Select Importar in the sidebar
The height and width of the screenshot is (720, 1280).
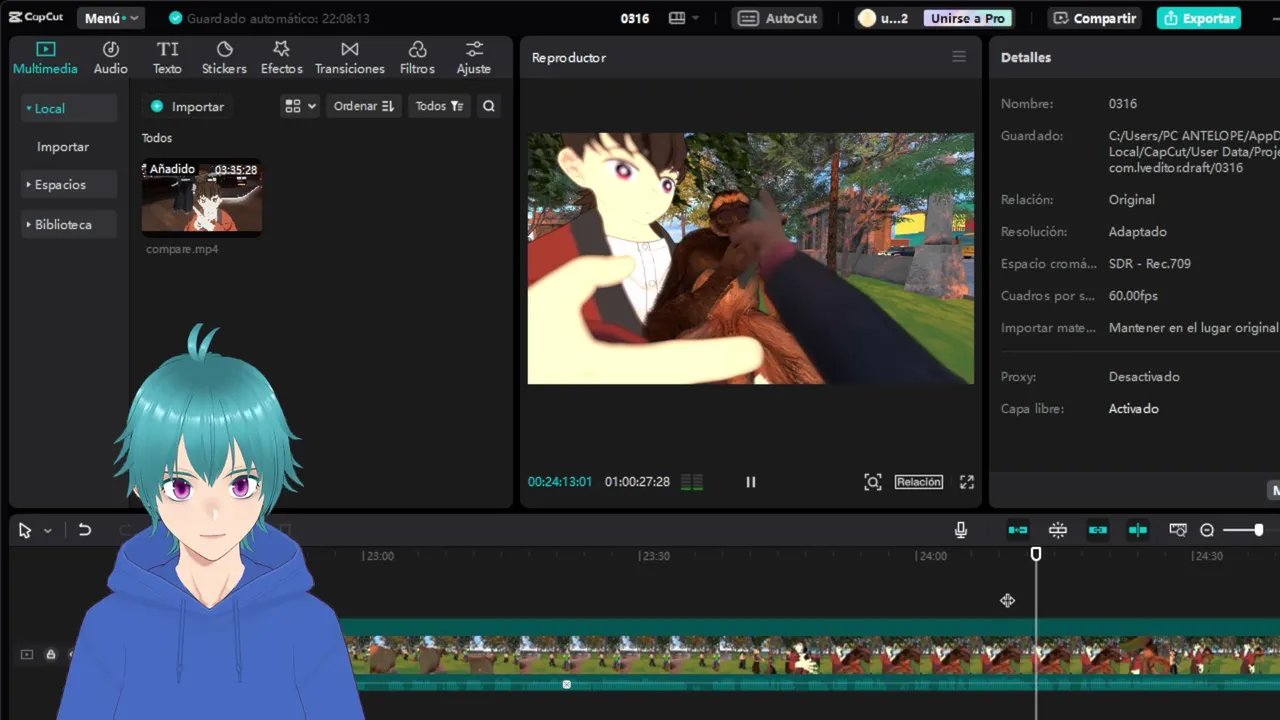point(63,146)
